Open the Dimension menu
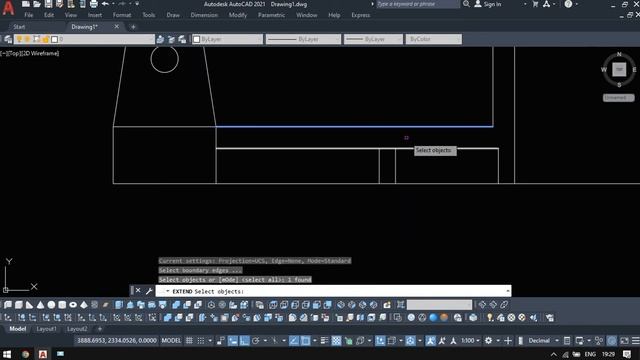Viewport: 640px width, 360px height. pos(204,15)
